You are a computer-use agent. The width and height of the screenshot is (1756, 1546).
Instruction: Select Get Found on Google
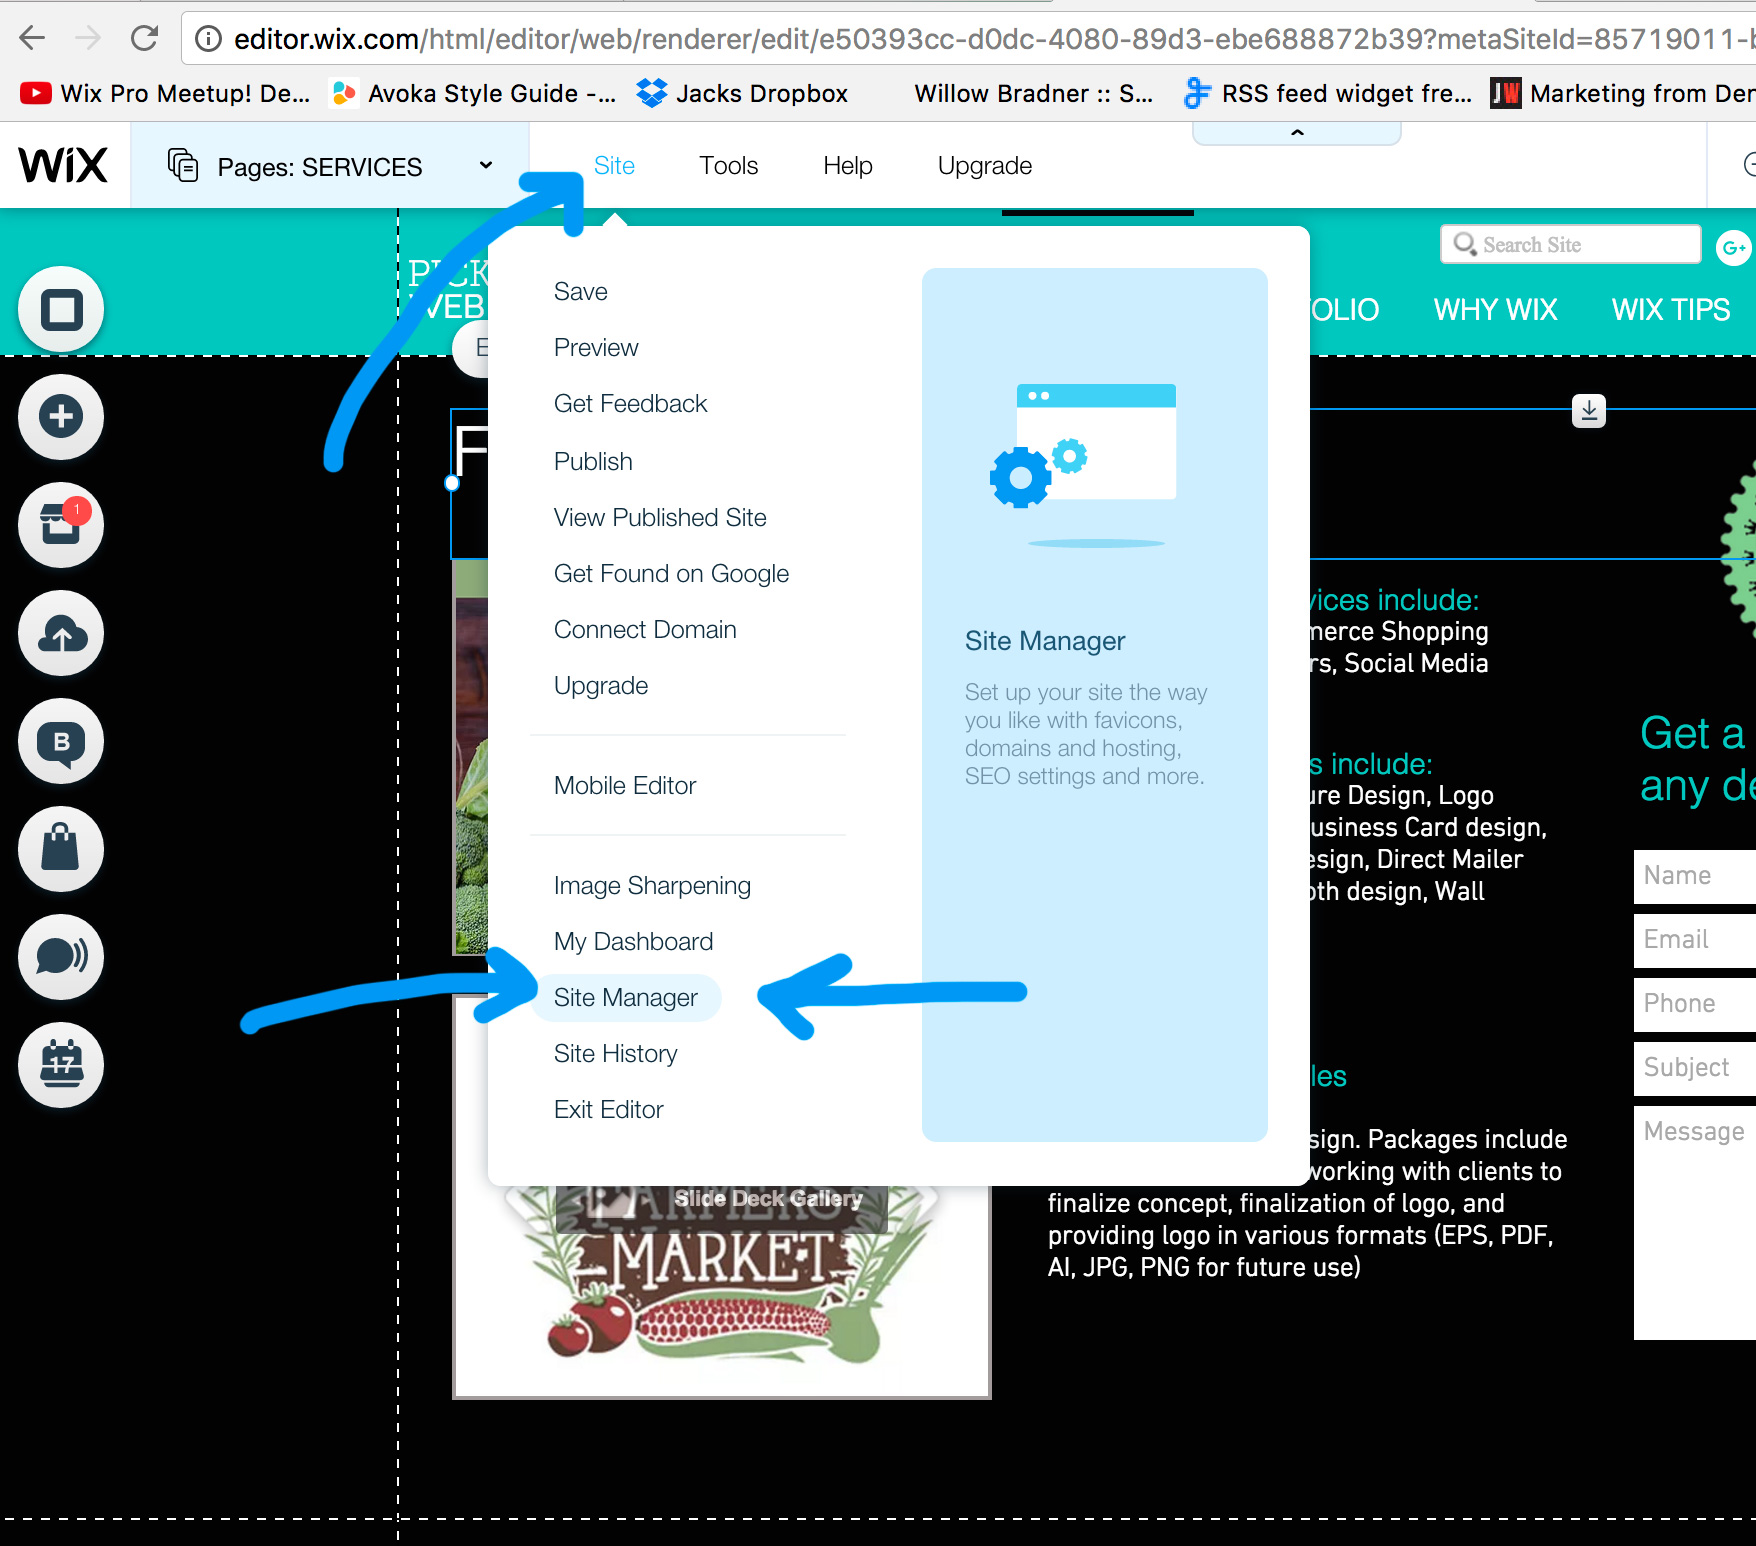[671, 574]
